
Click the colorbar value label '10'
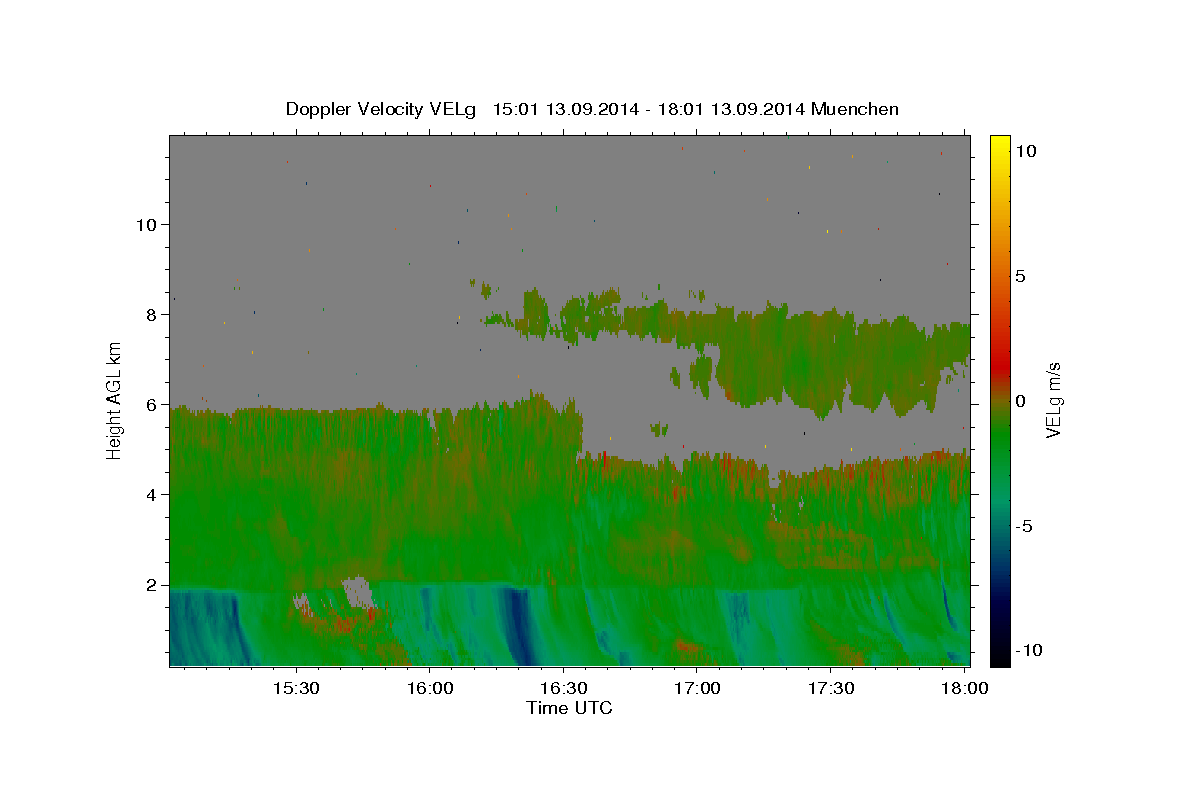(x=1025, y=150)
